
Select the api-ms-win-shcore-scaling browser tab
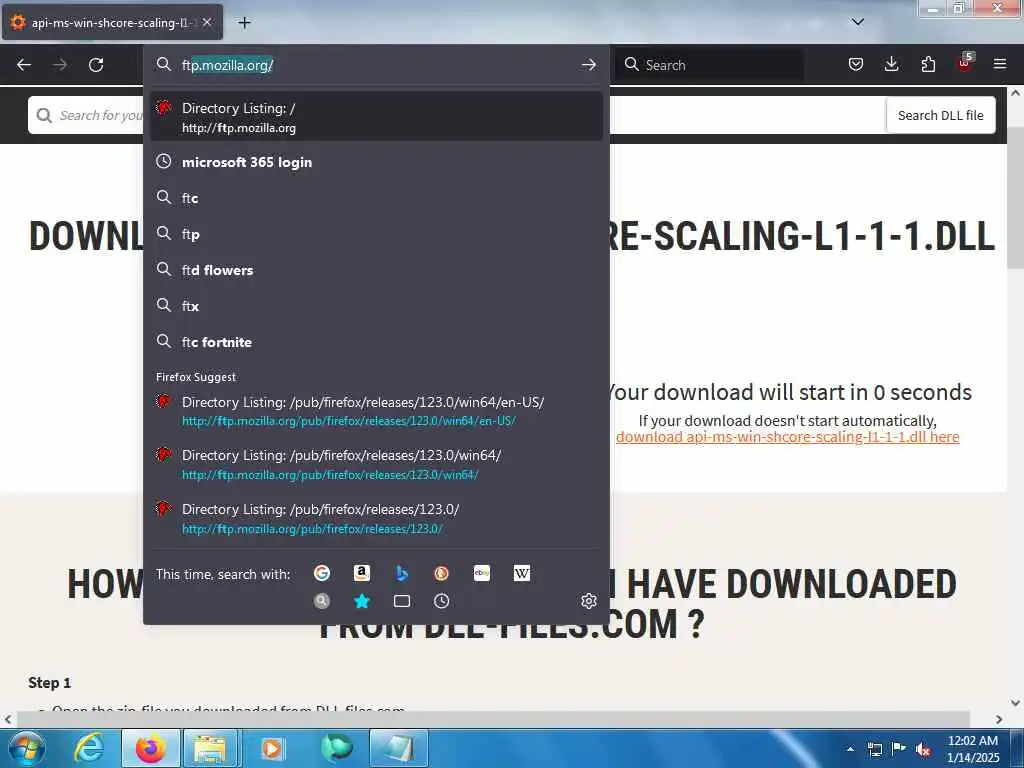(112, 22)
